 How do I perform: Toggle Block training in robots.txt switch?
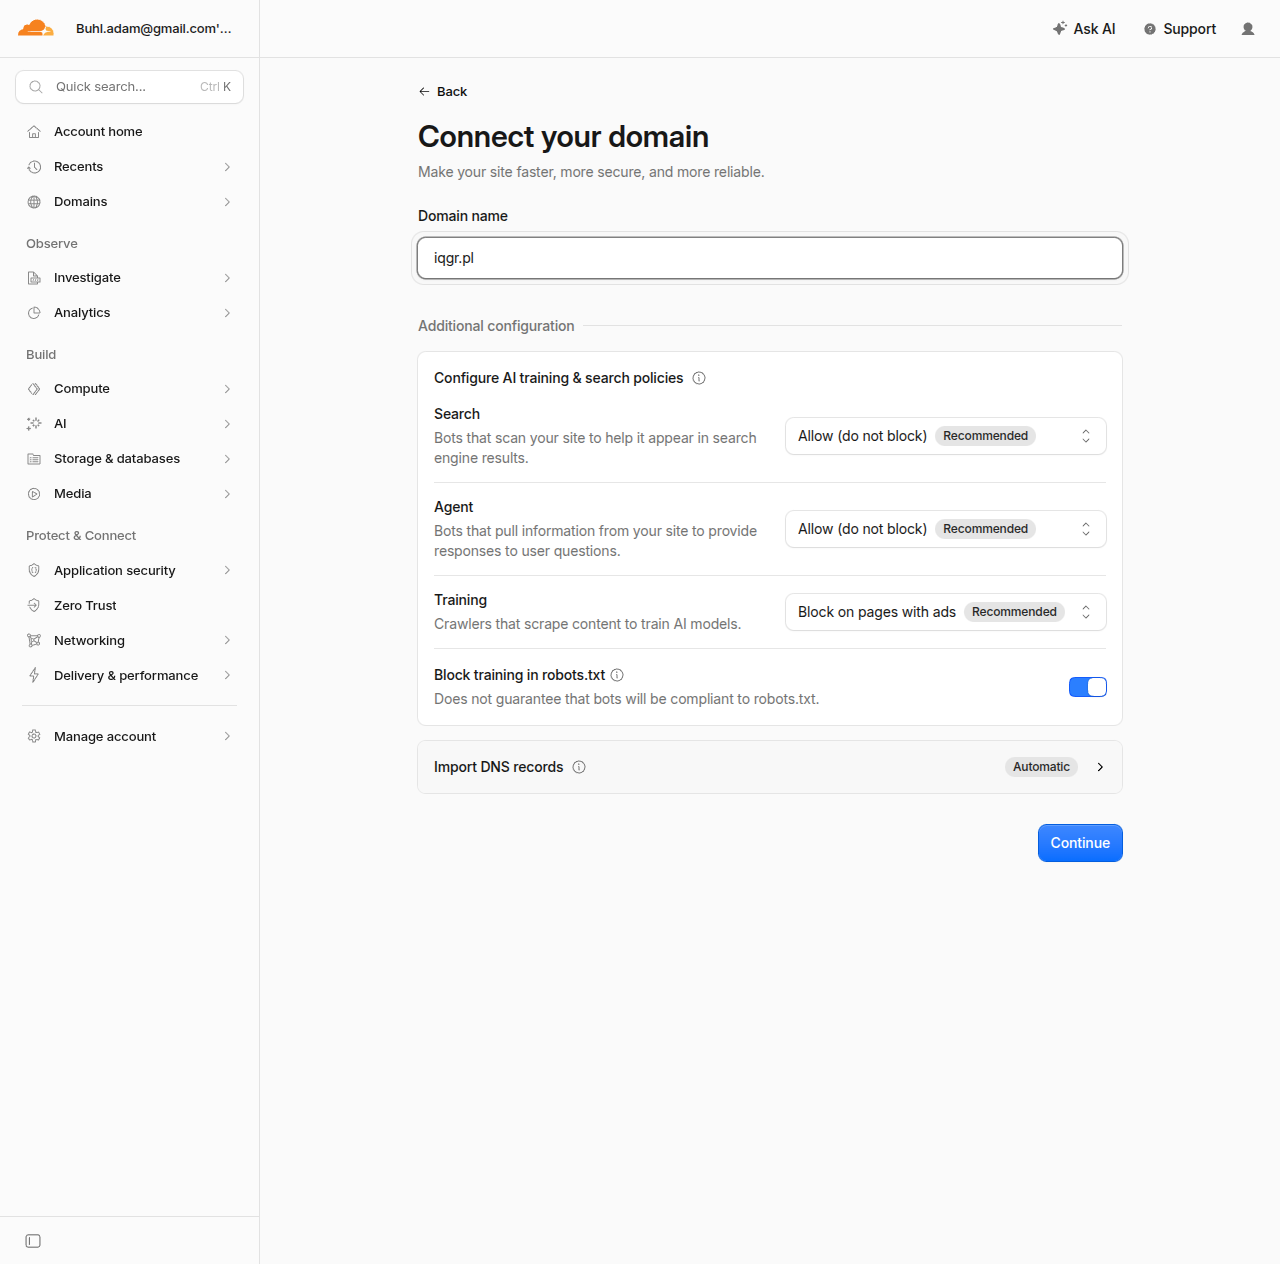[1088, 687]
